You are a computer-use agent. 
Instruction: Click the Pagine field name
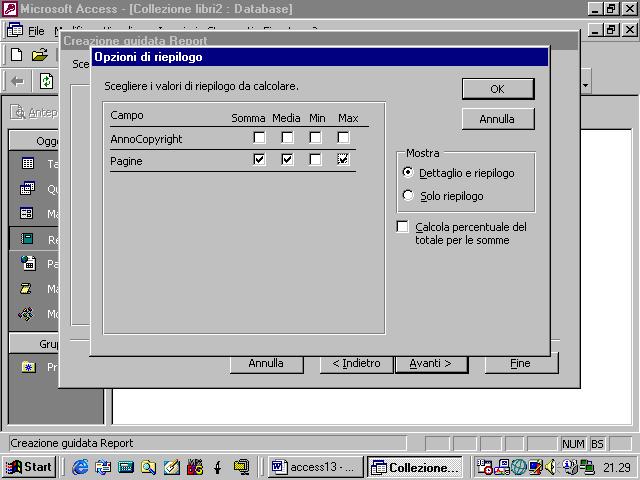coord(126,161)
